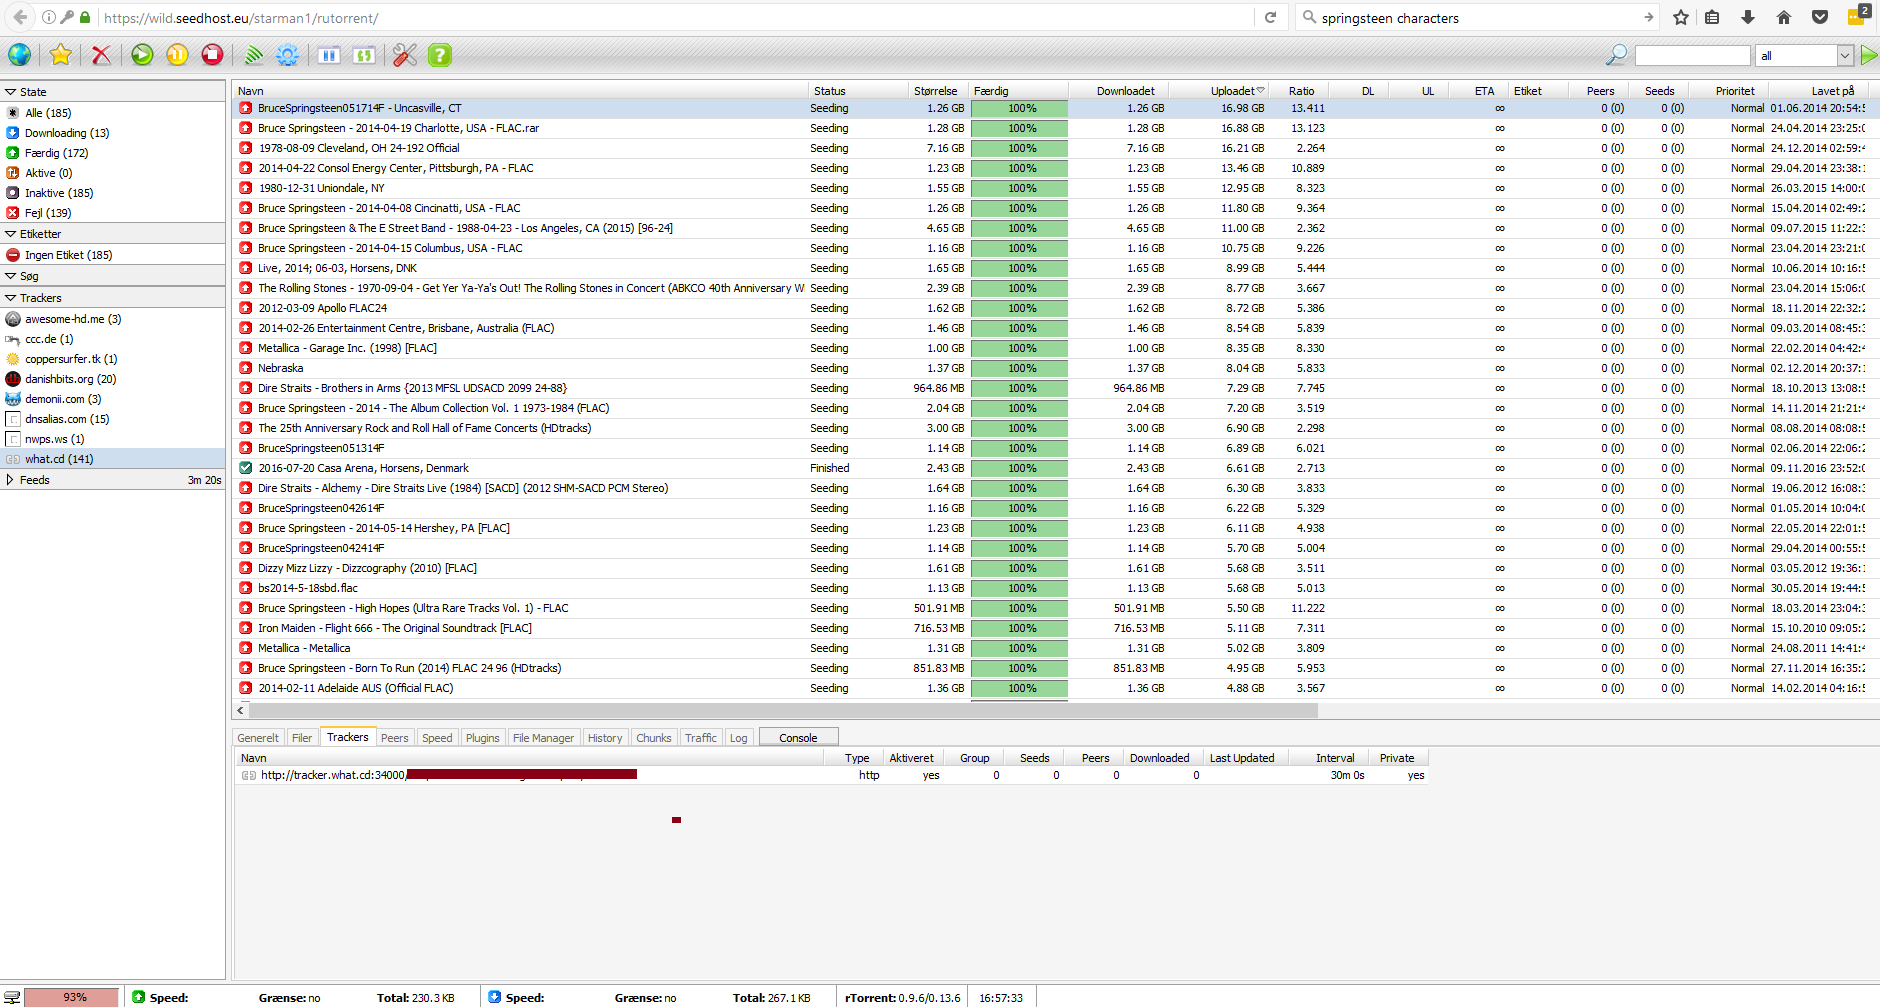Image resolution: width=1880 pixels, height=1007 pixels.
Task: Filter by Fejl (139) state
Action: (48, 213)
